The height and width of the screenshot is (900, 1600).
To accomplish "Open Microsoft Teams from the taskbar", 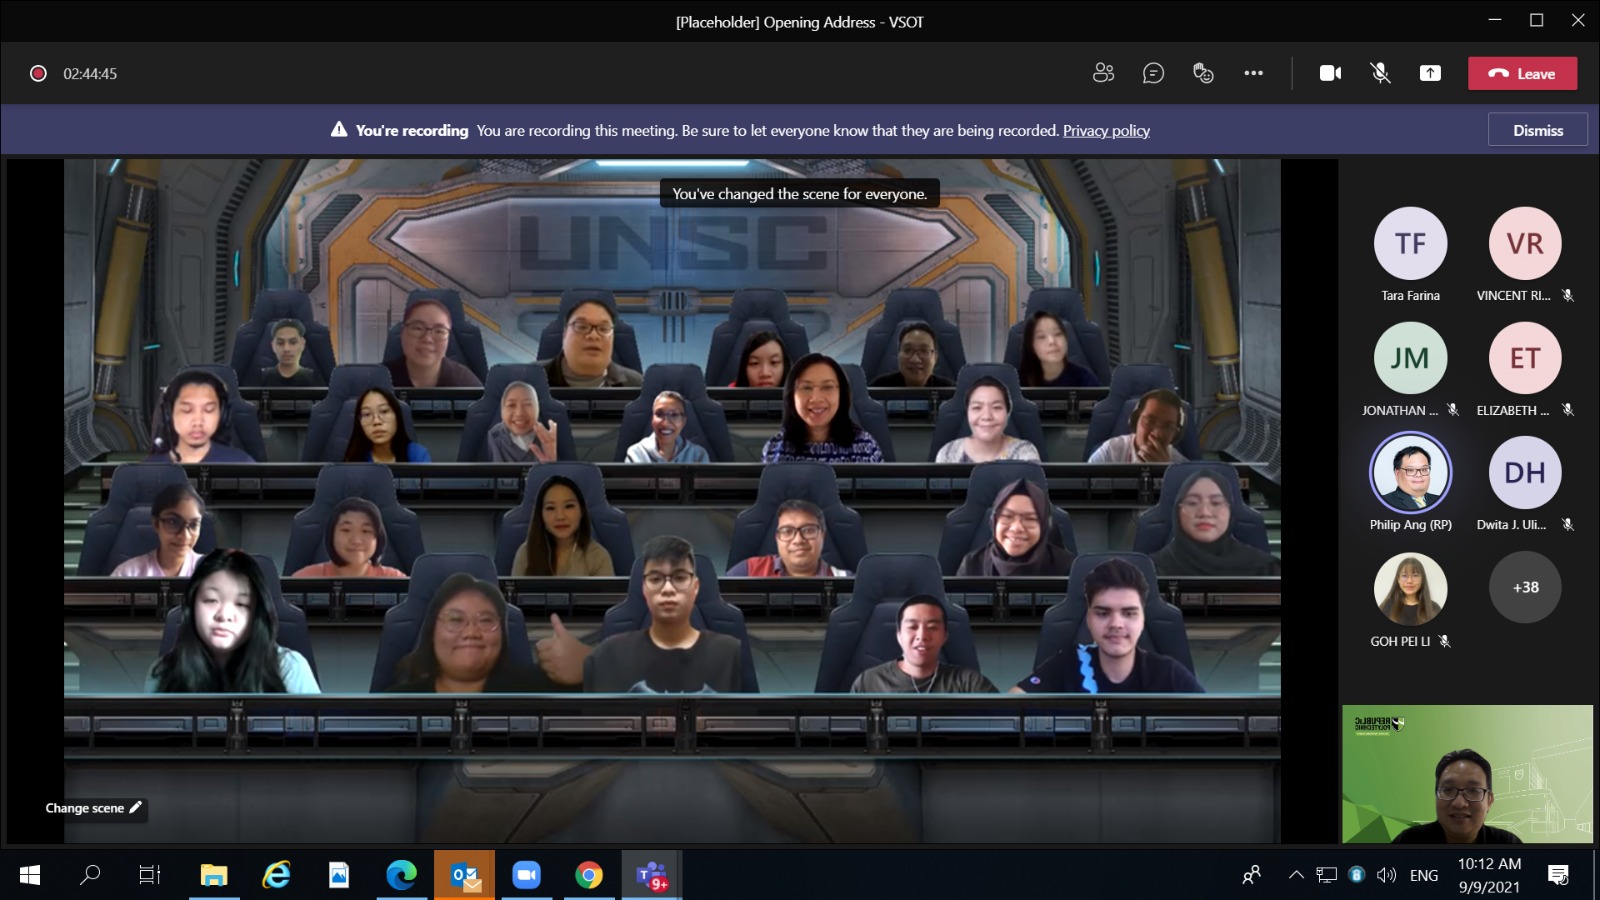I will (x=651, y=876).
